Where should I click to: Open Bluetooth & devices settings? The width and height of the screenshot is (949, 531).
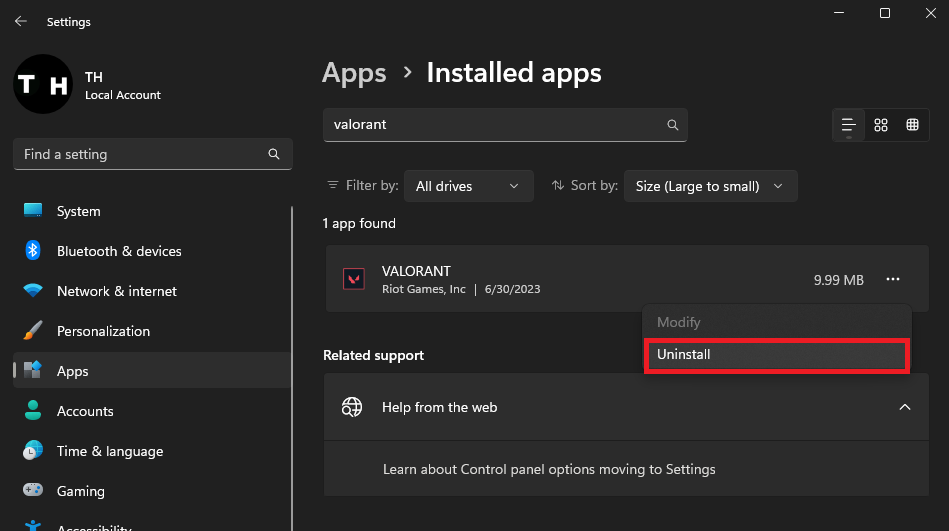pos(119,251)
